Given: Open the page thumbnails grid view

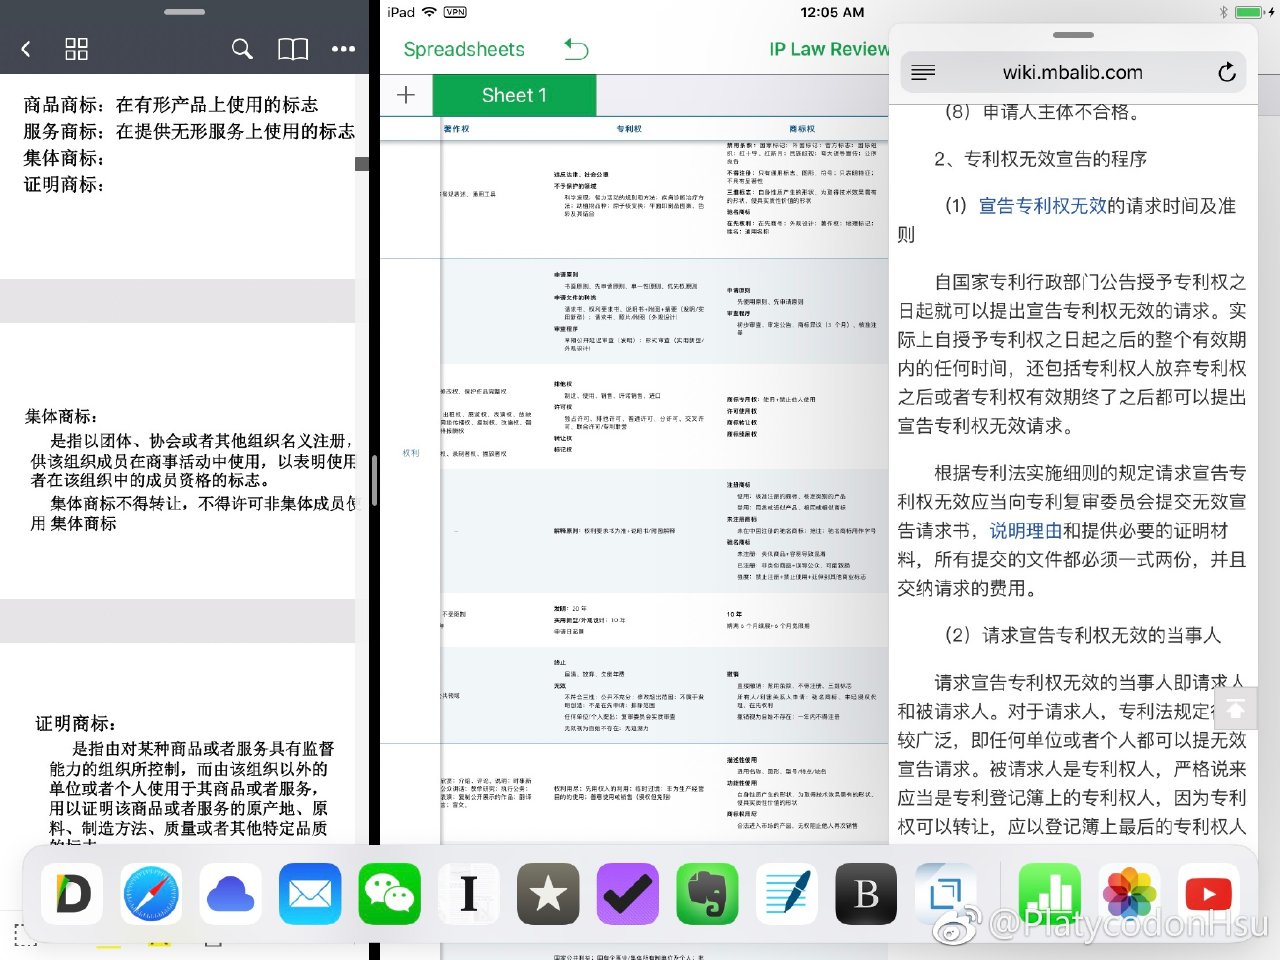Looking at the screenshot, I should point(76,49).
